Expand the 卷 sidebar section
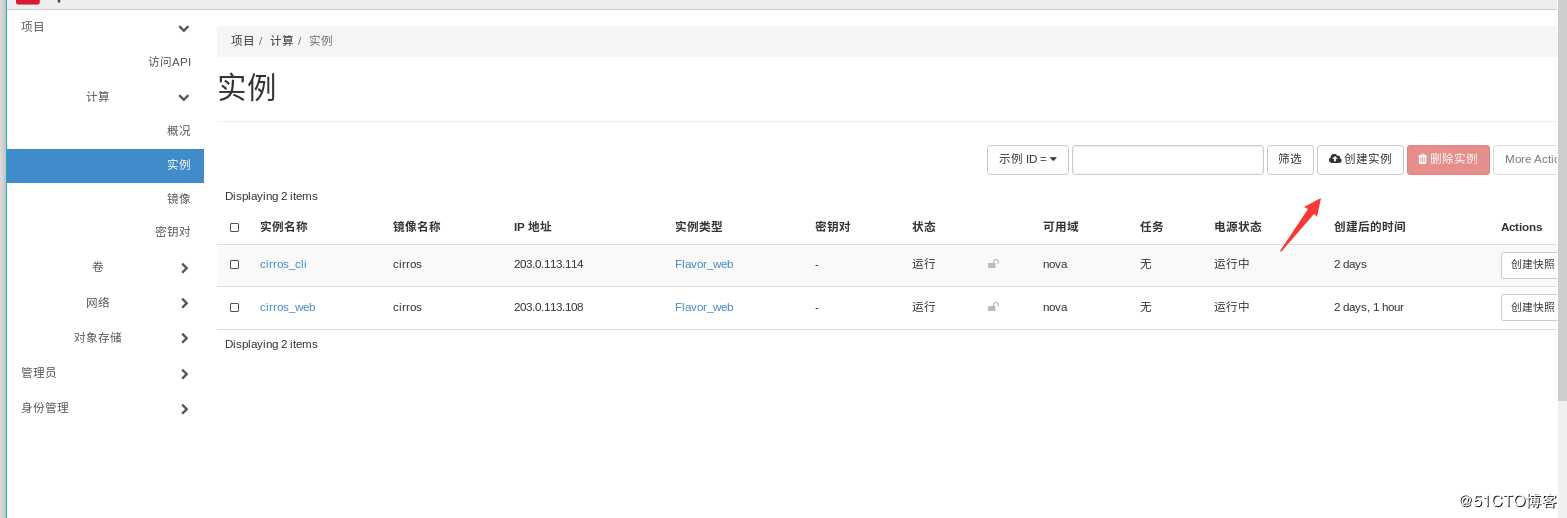 click(x=184, y=268)
